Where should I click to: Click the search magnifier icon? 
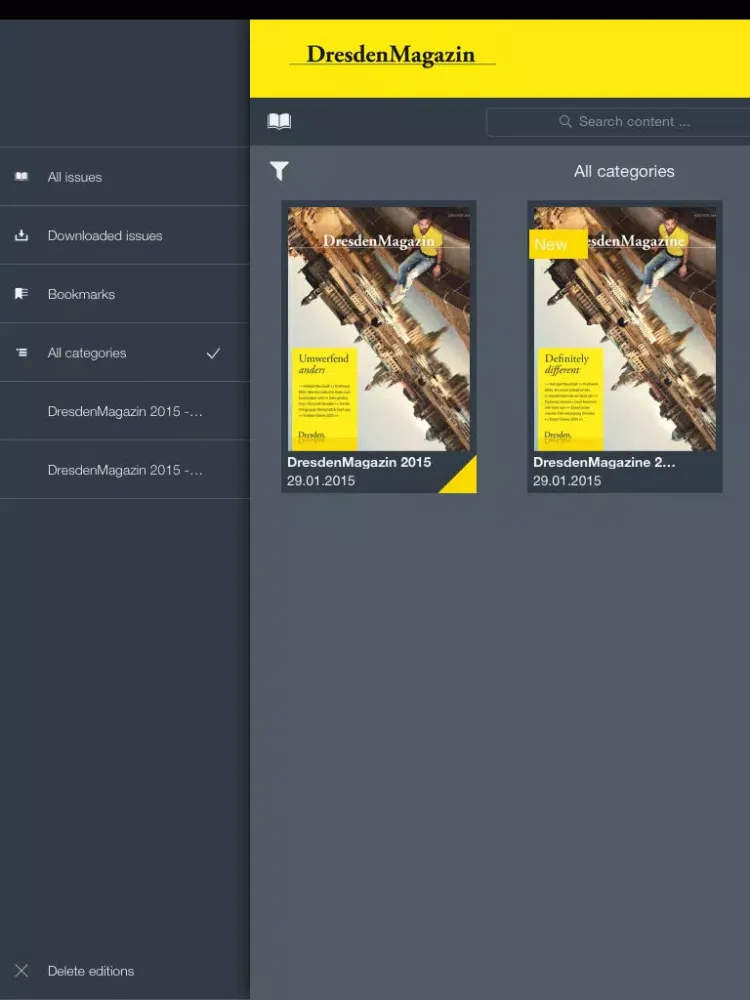(x=565, y=121)
